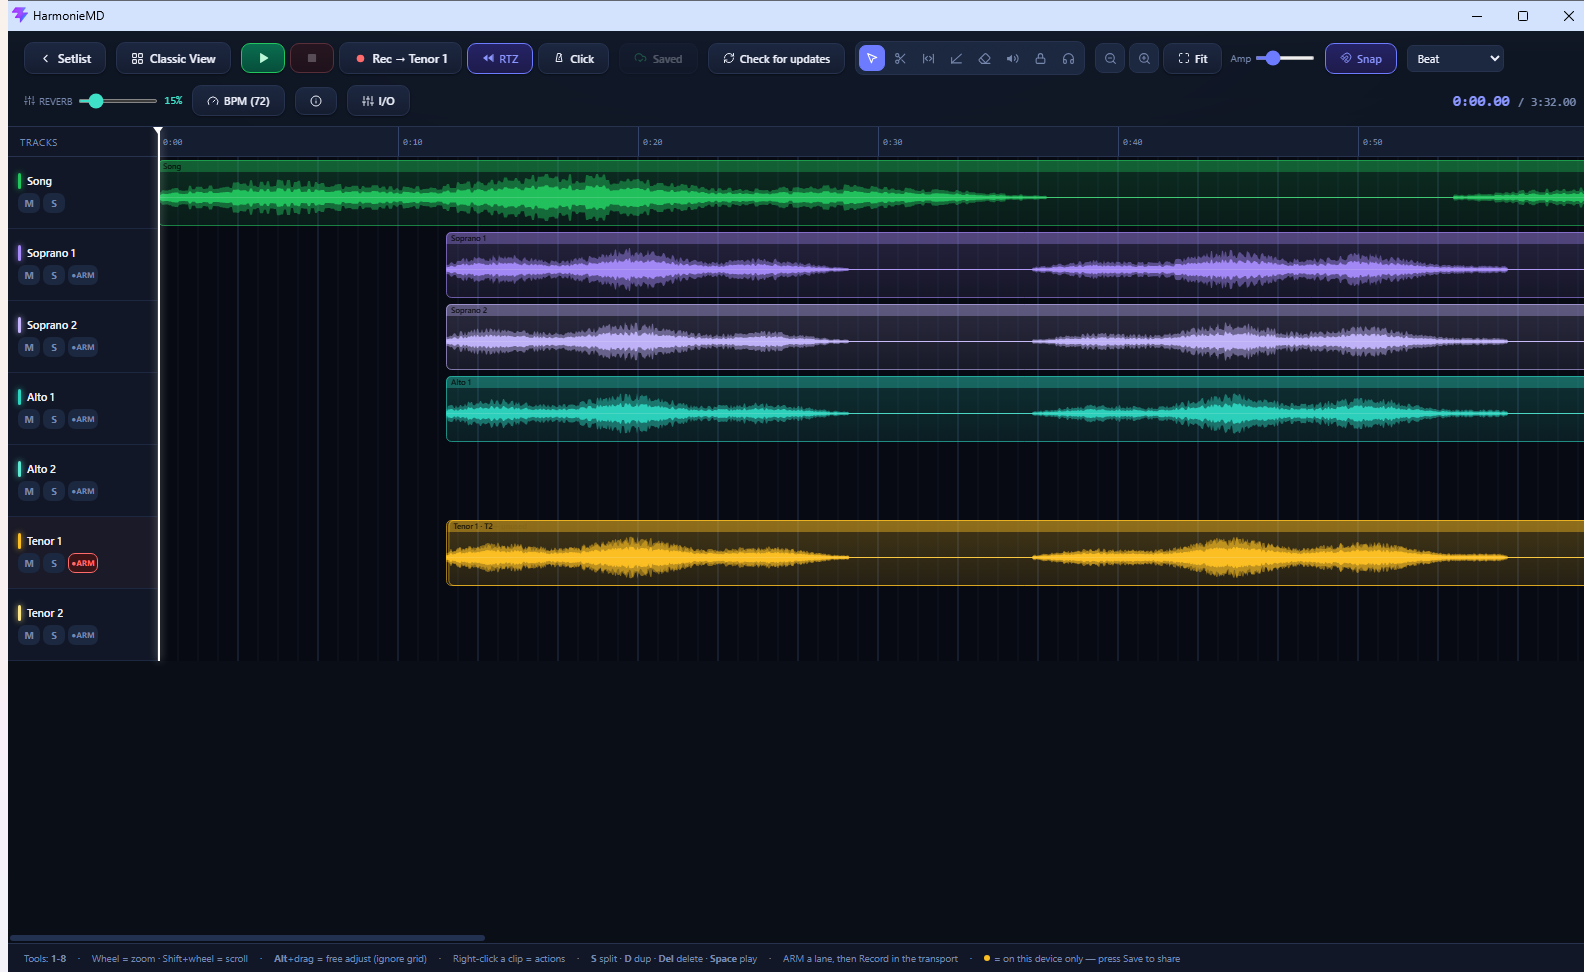Open BPM (72) settings
The height and width of the screenshot is (972, 1584).
[238, 101]
